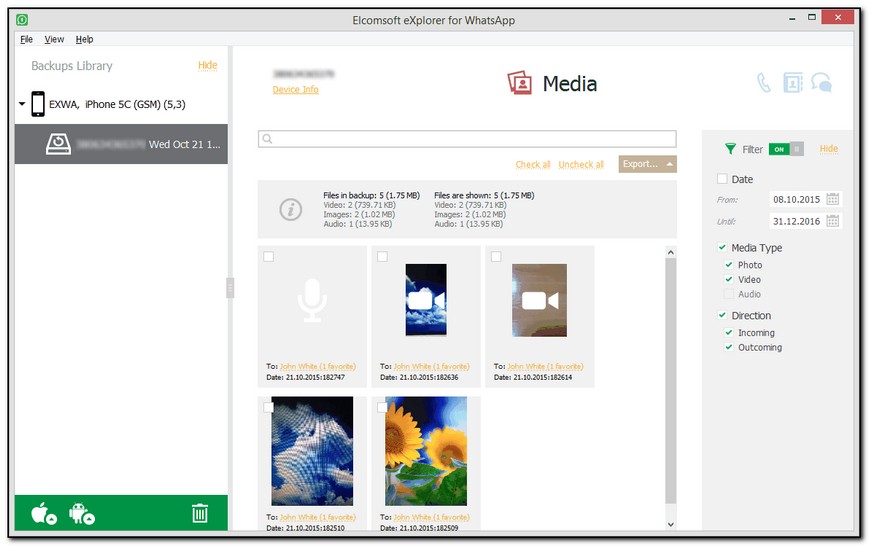This screenshot has width=869, height=546.
Task: Uncheck the Incoming direction checkbox
Action: coord(729,333)
